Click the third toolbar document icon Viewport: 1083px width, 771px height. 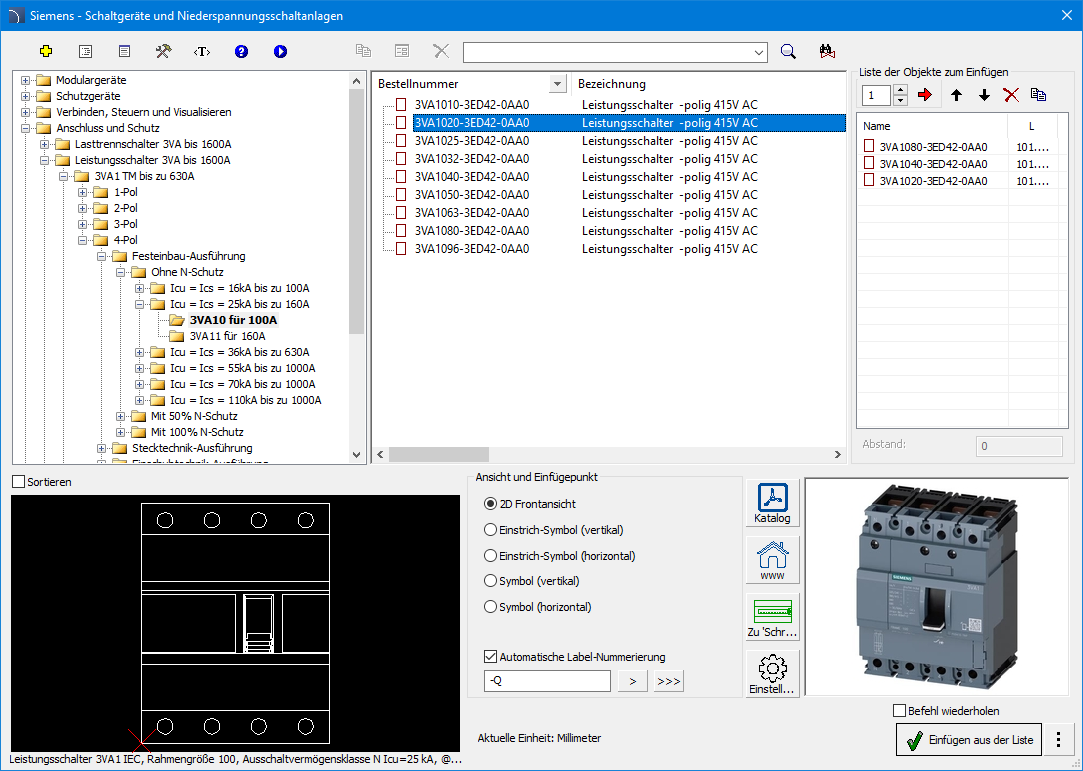(124, 51)
